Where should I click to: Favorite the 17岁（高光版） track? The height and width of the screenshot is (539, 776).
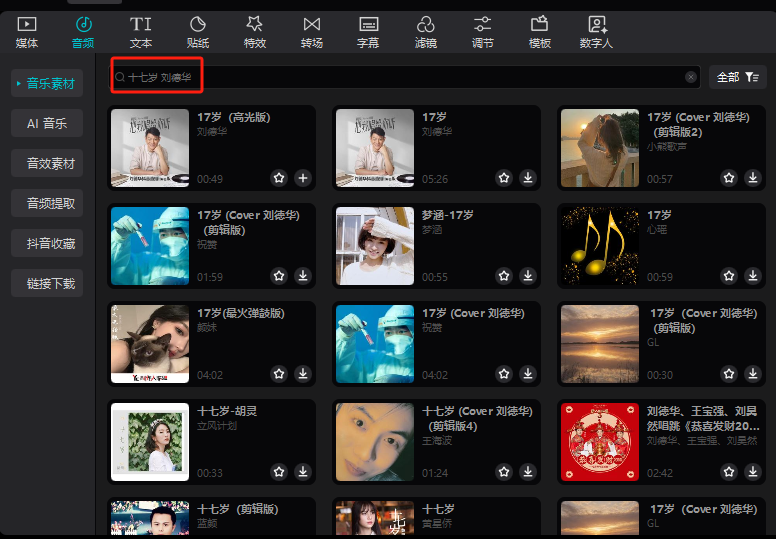click(x=279, y=178)
